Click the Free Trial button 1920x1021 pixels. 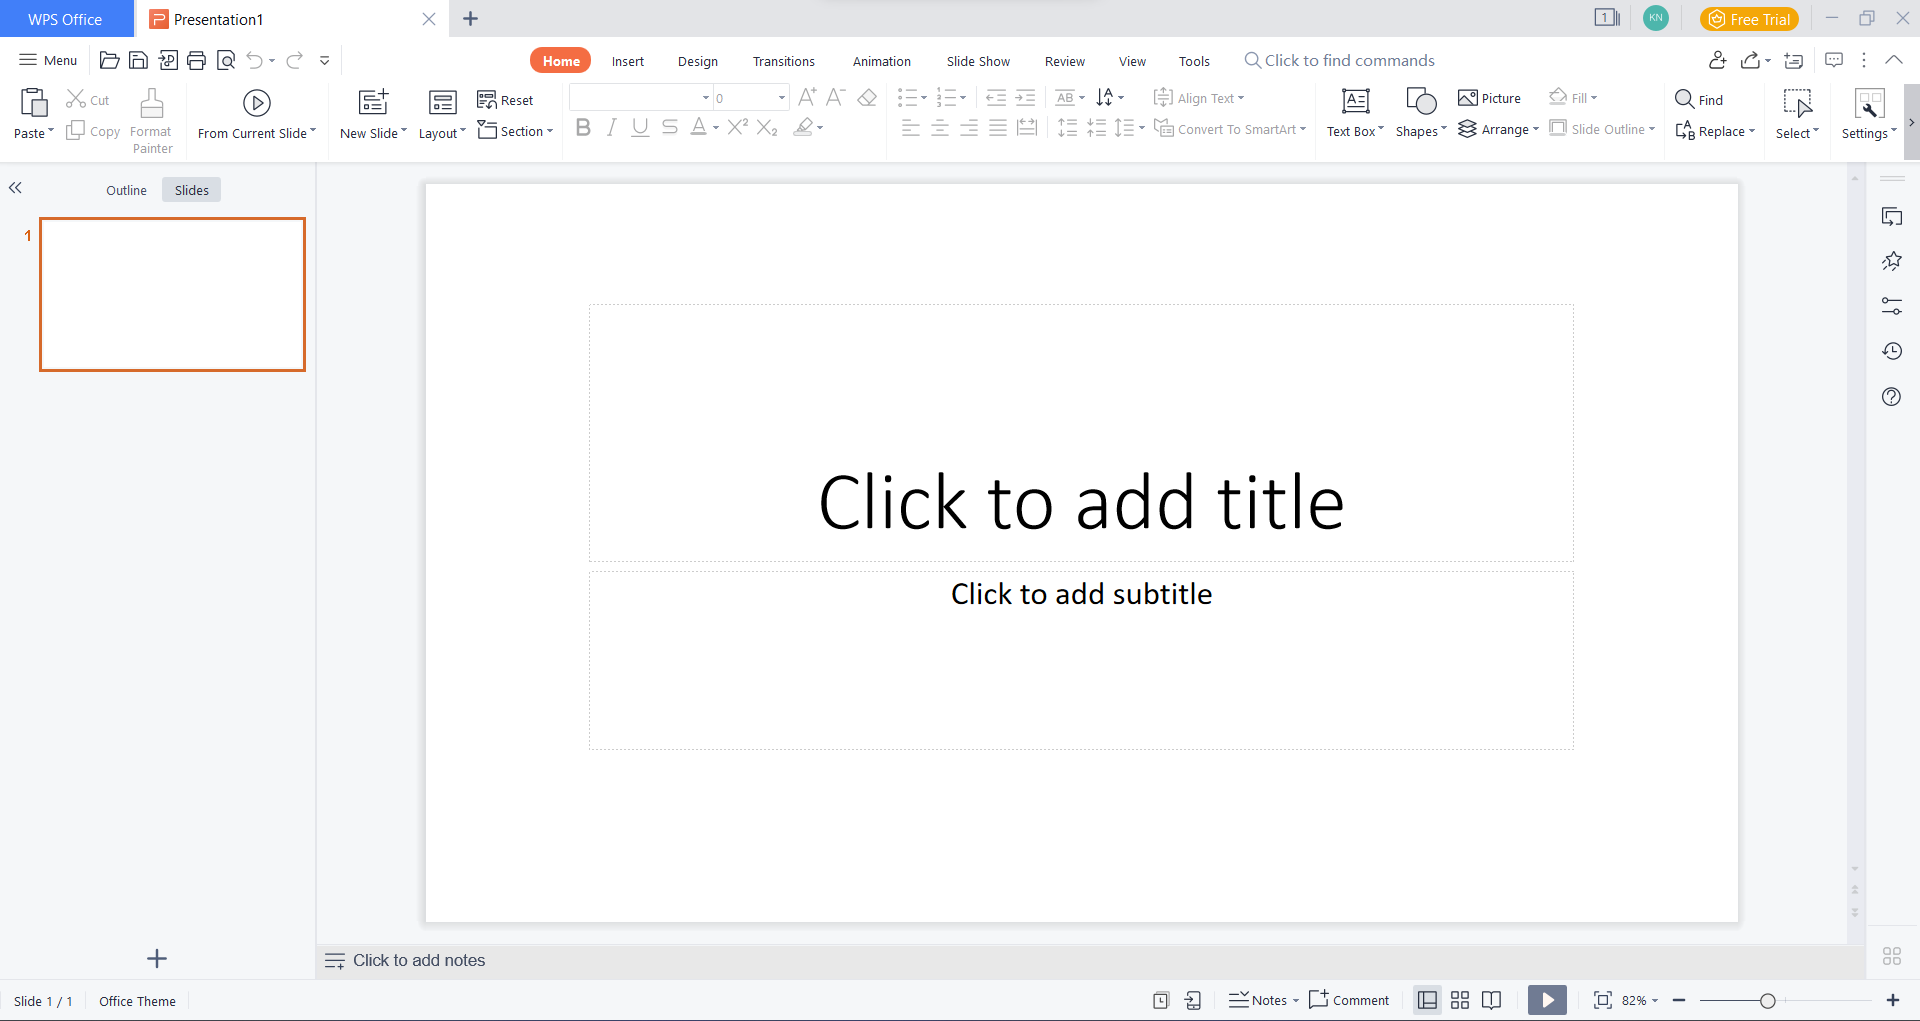(x=1749, y=19)
